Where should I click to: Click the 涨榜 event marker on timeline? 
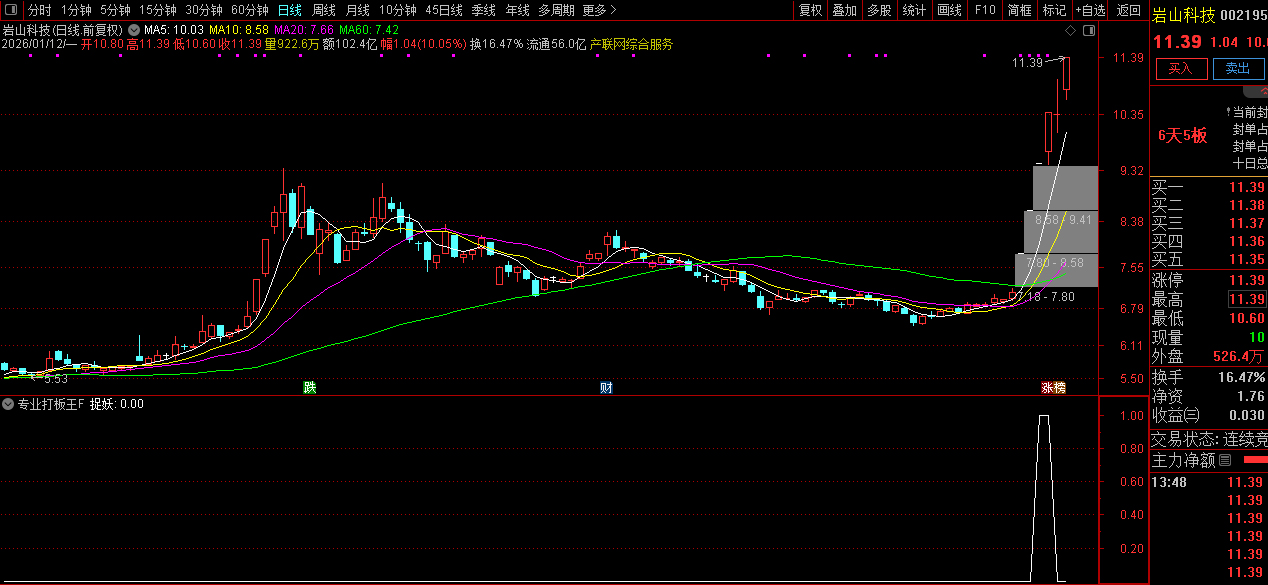[1053, 387]
